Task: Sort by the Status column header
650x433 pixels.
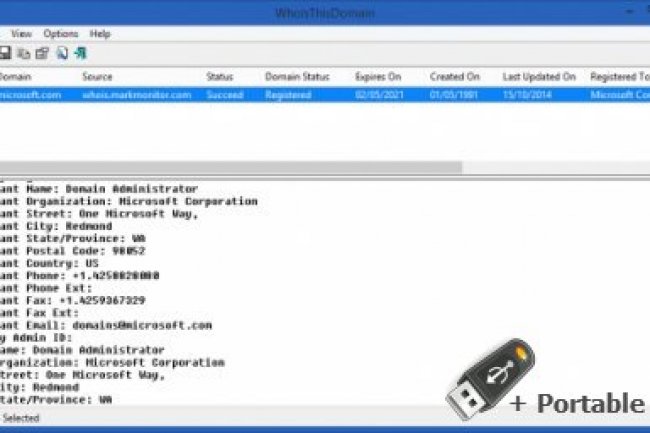Action: coord(219,77)
